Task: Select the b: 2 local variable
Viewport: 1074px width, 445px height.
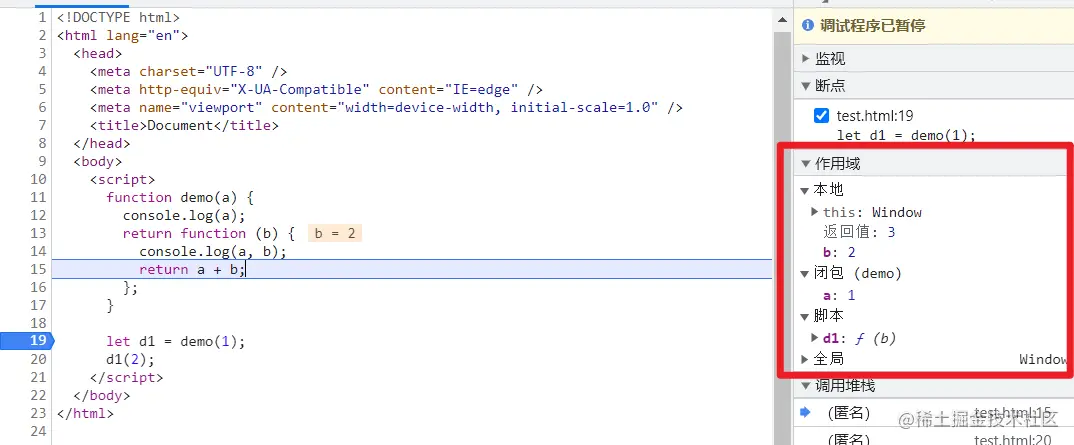Action: point(839,253)
